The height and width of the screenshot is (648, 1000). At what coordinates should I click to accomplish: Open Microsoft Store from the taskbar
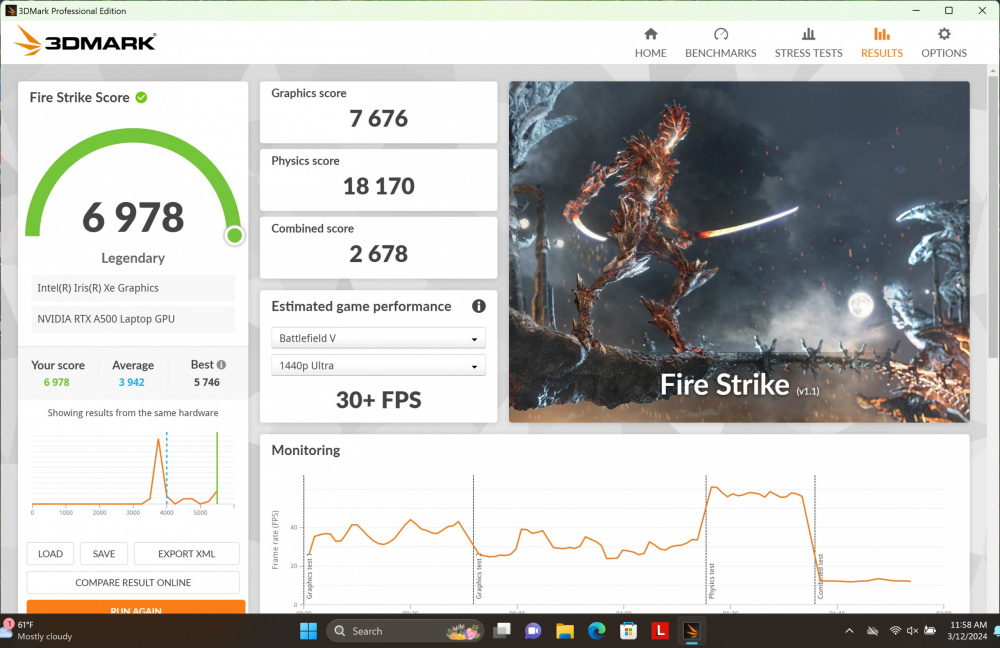628,631
